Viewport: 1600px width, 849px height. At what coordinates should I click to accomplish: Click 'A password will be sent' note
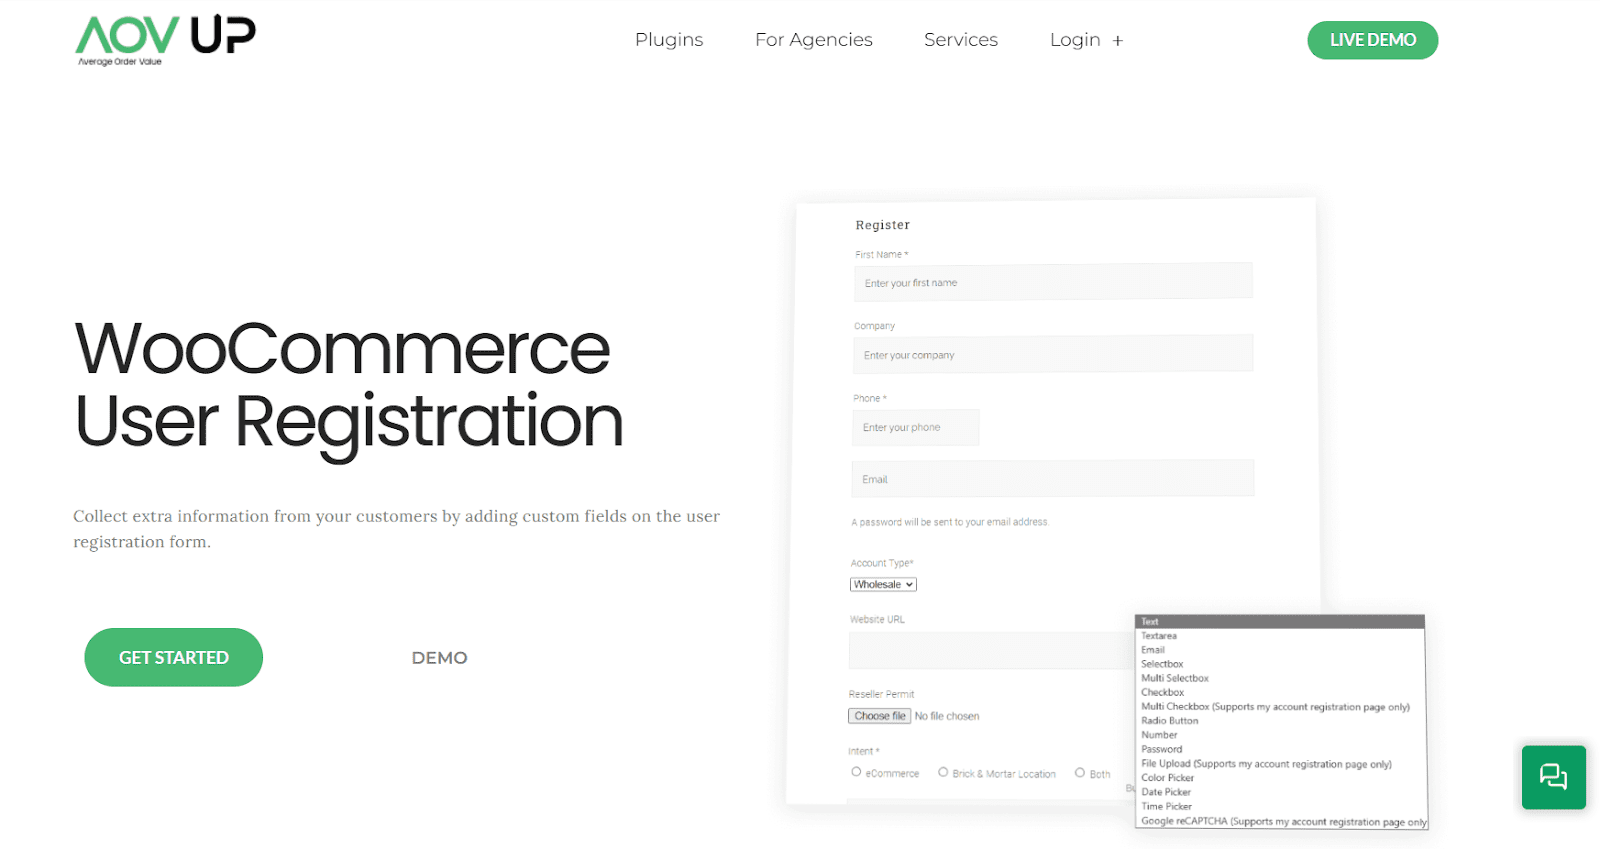pyautogui.click(x=950, y=522)
